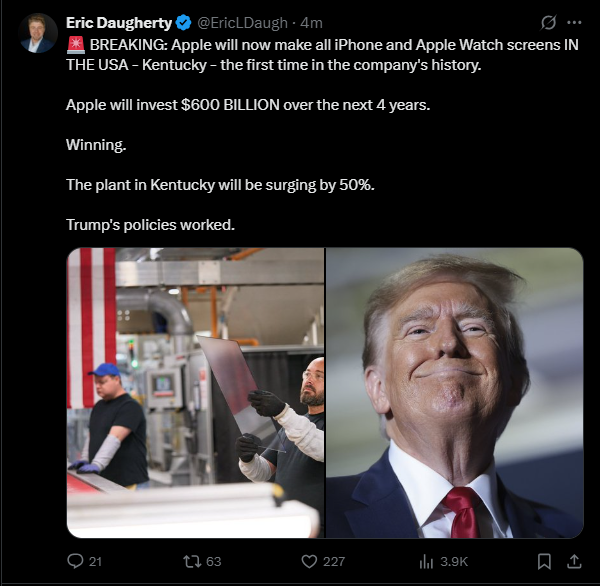This screenshot has width=600, height=586.
Task: Click the share upload arrow icon
Action: [x=574, y=561]
